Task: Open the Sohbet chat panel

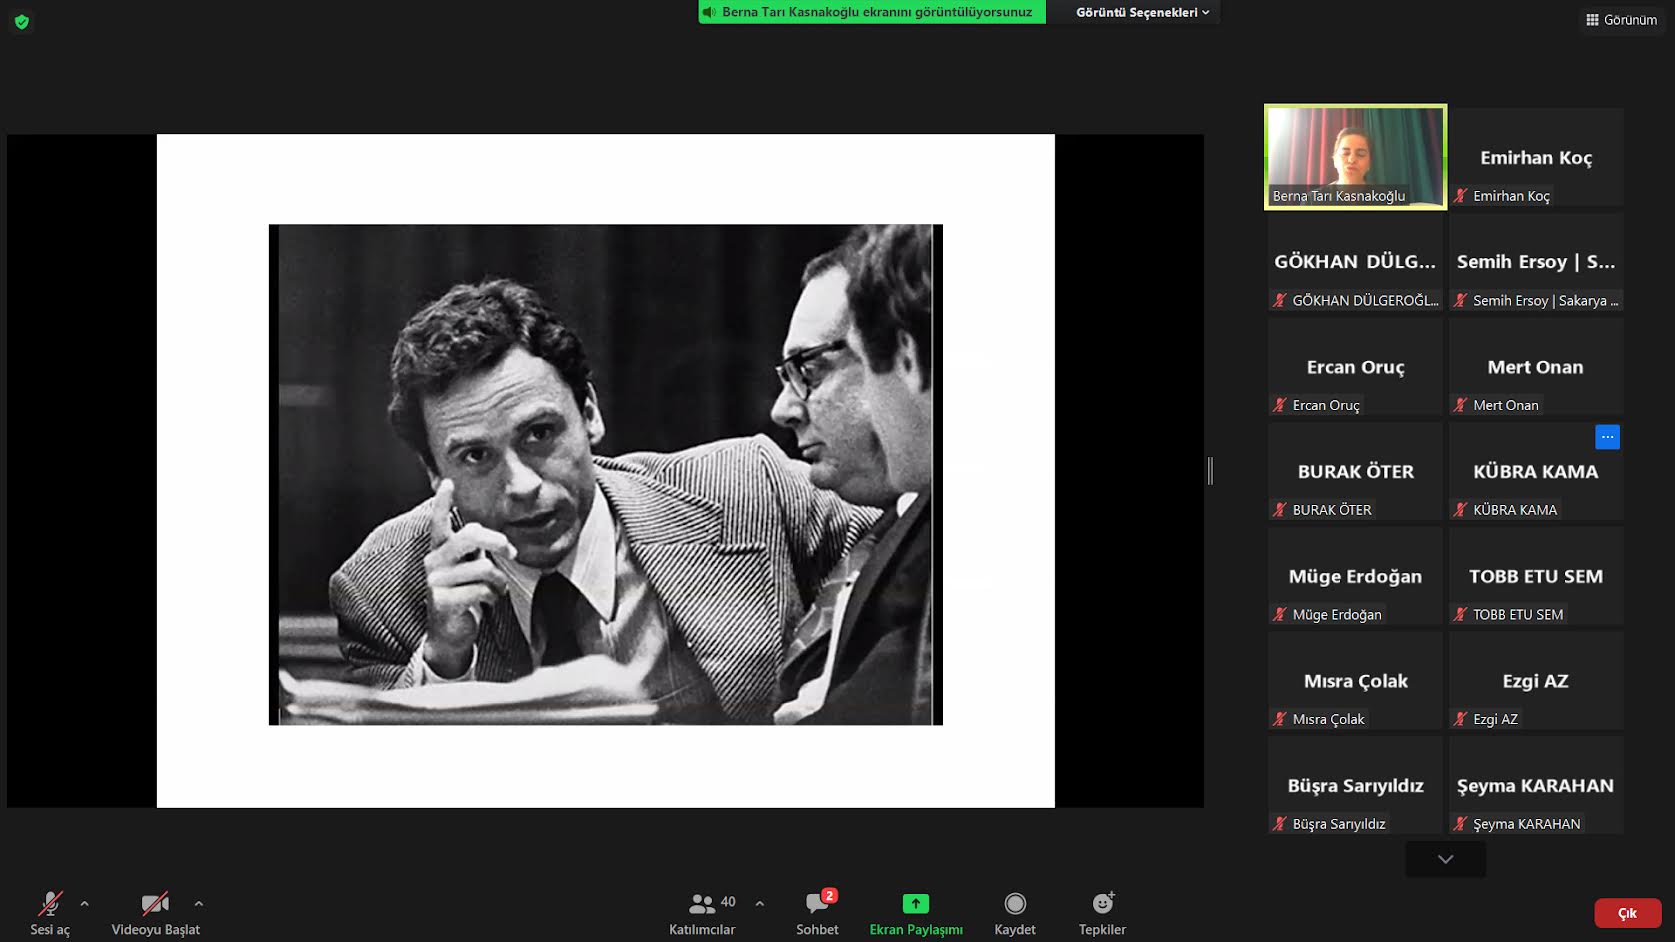Action: click(817, 913)
